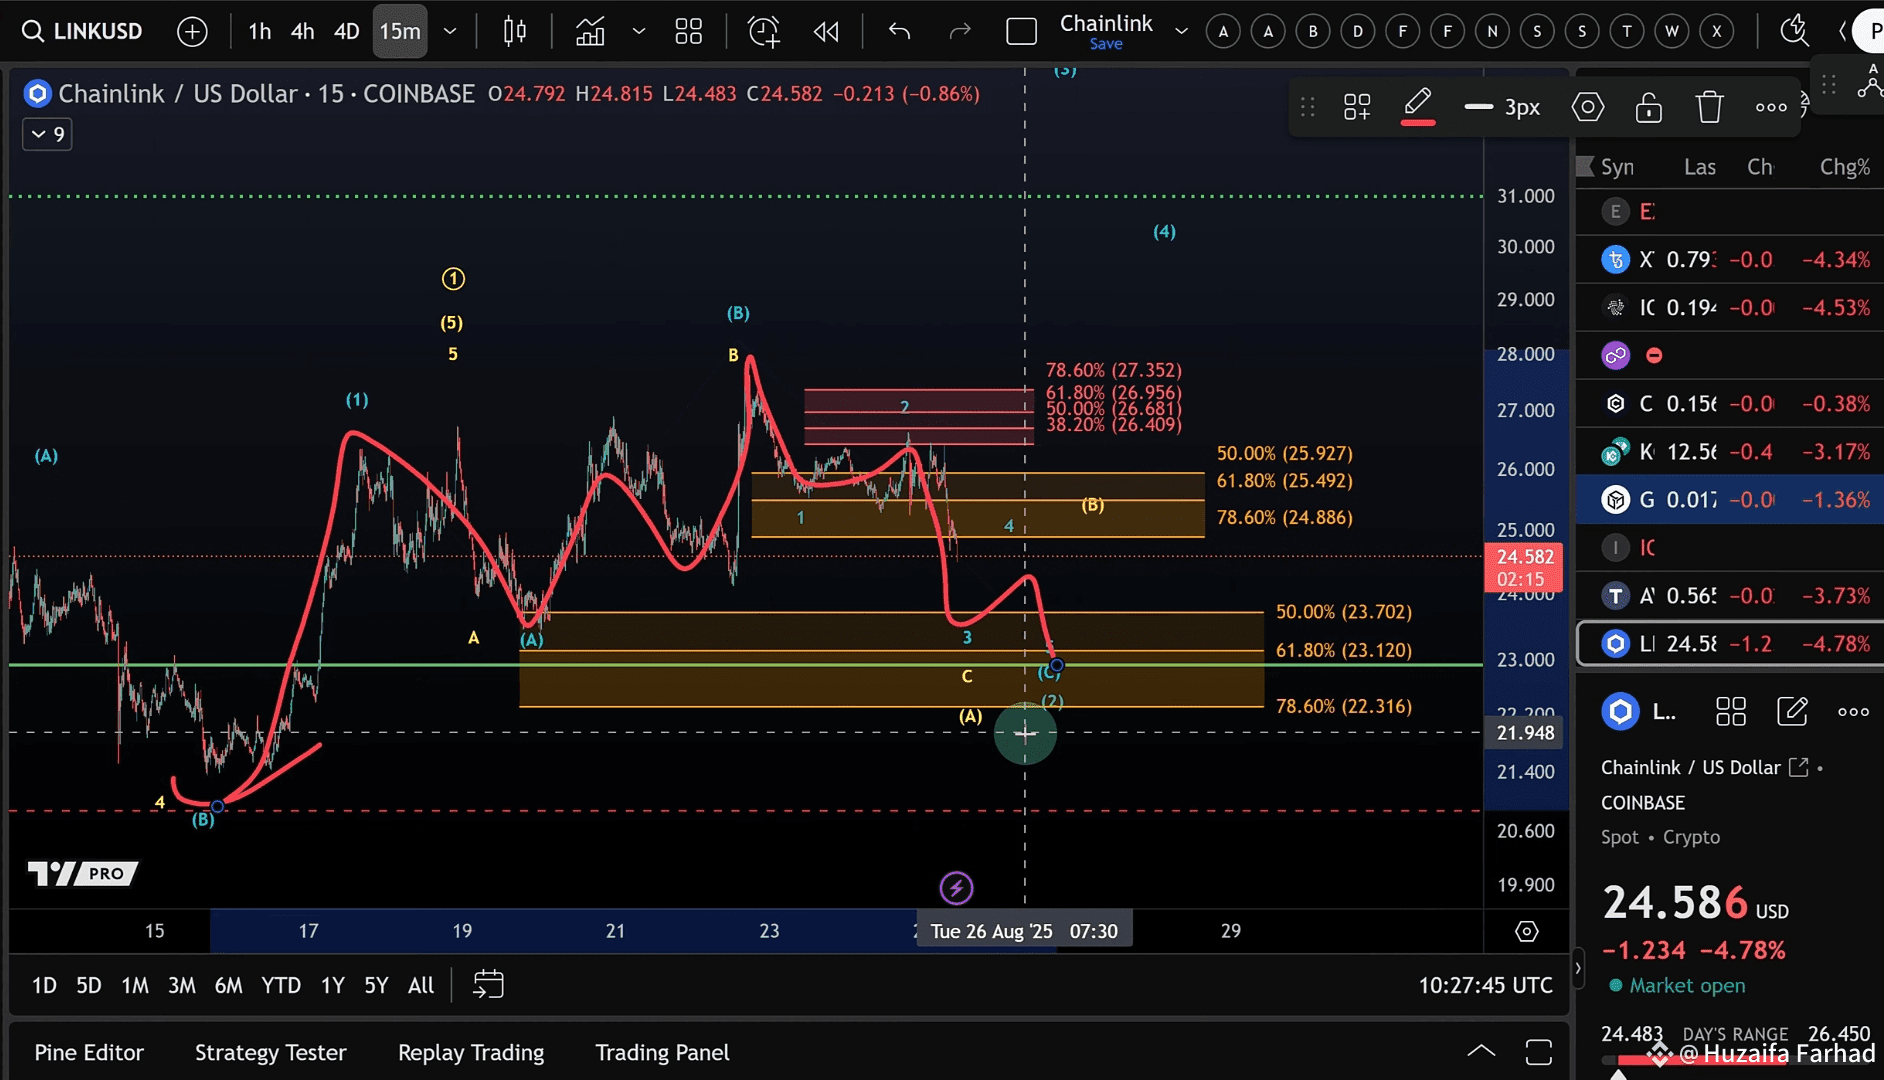Open the Replay Trading tab
This screenshot has height=1080, width=1884.
(471, 1053)
